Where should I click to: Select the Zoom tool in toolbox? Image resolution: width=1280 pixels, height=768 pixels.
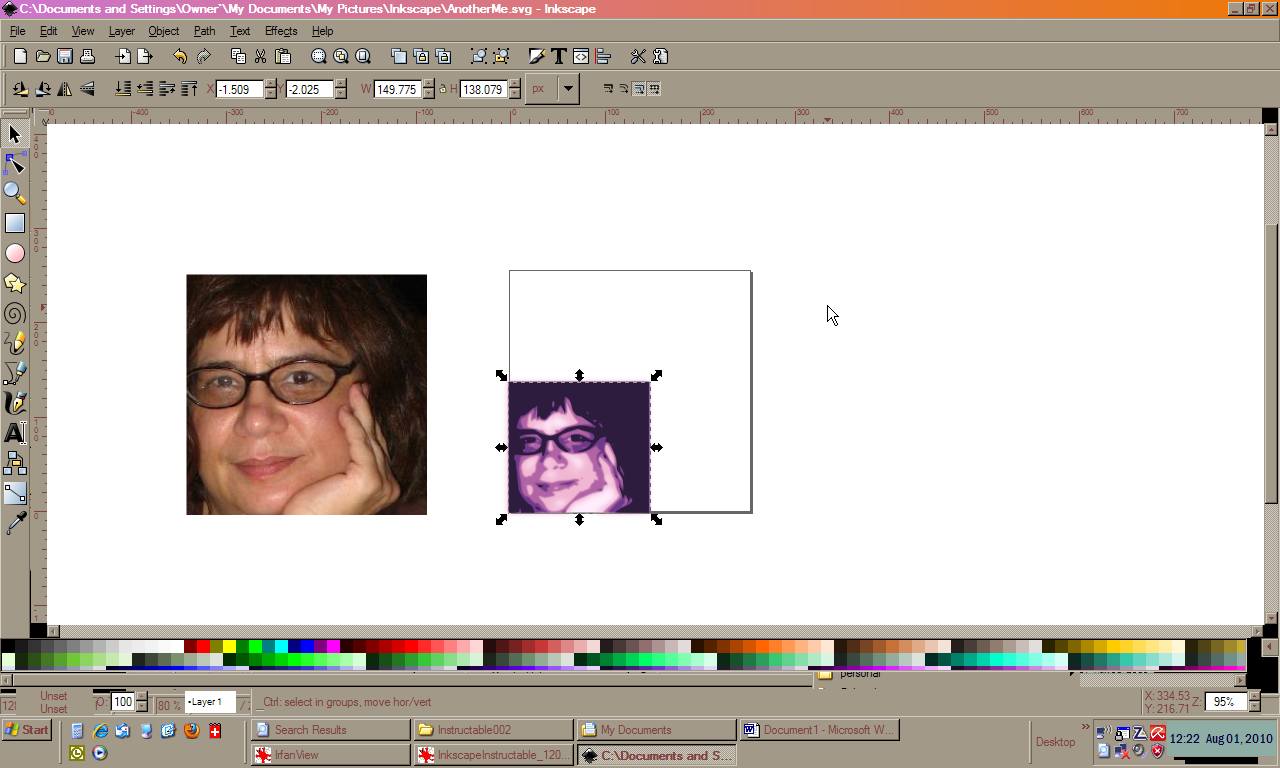pyautogui.click(x=14, y=193)
